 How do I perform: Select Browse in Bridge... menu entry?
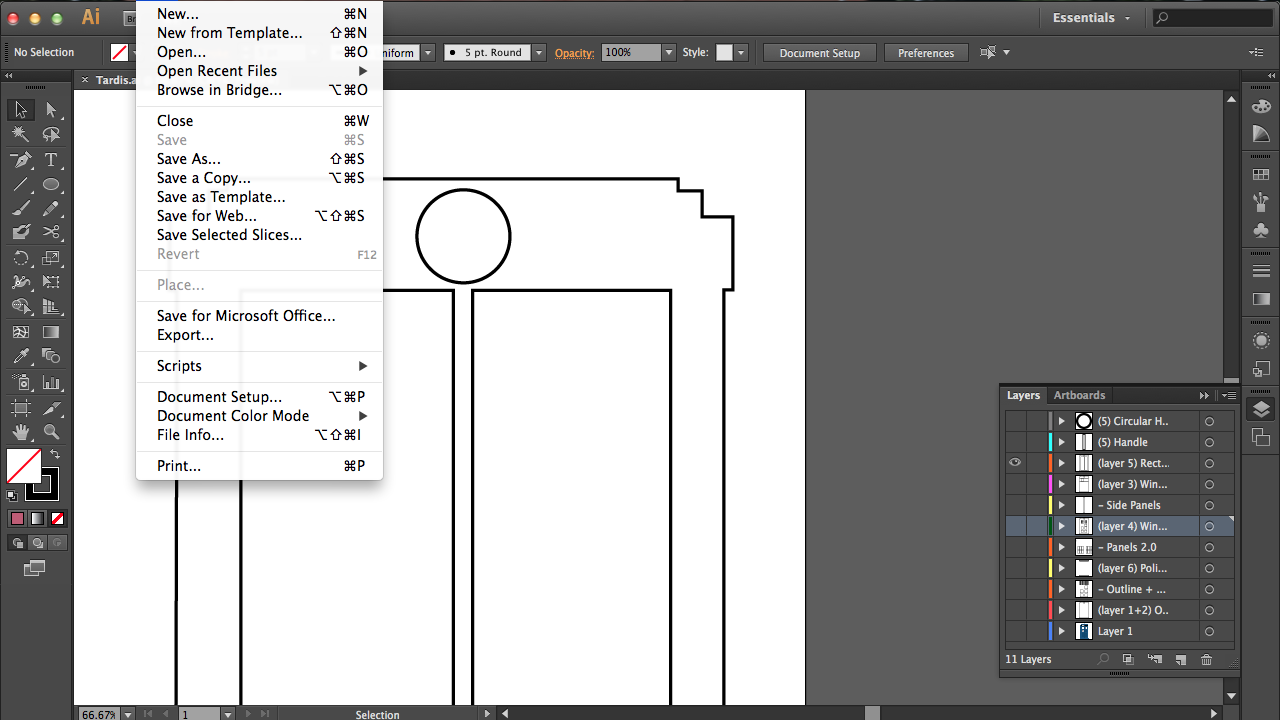coord(259,90)
